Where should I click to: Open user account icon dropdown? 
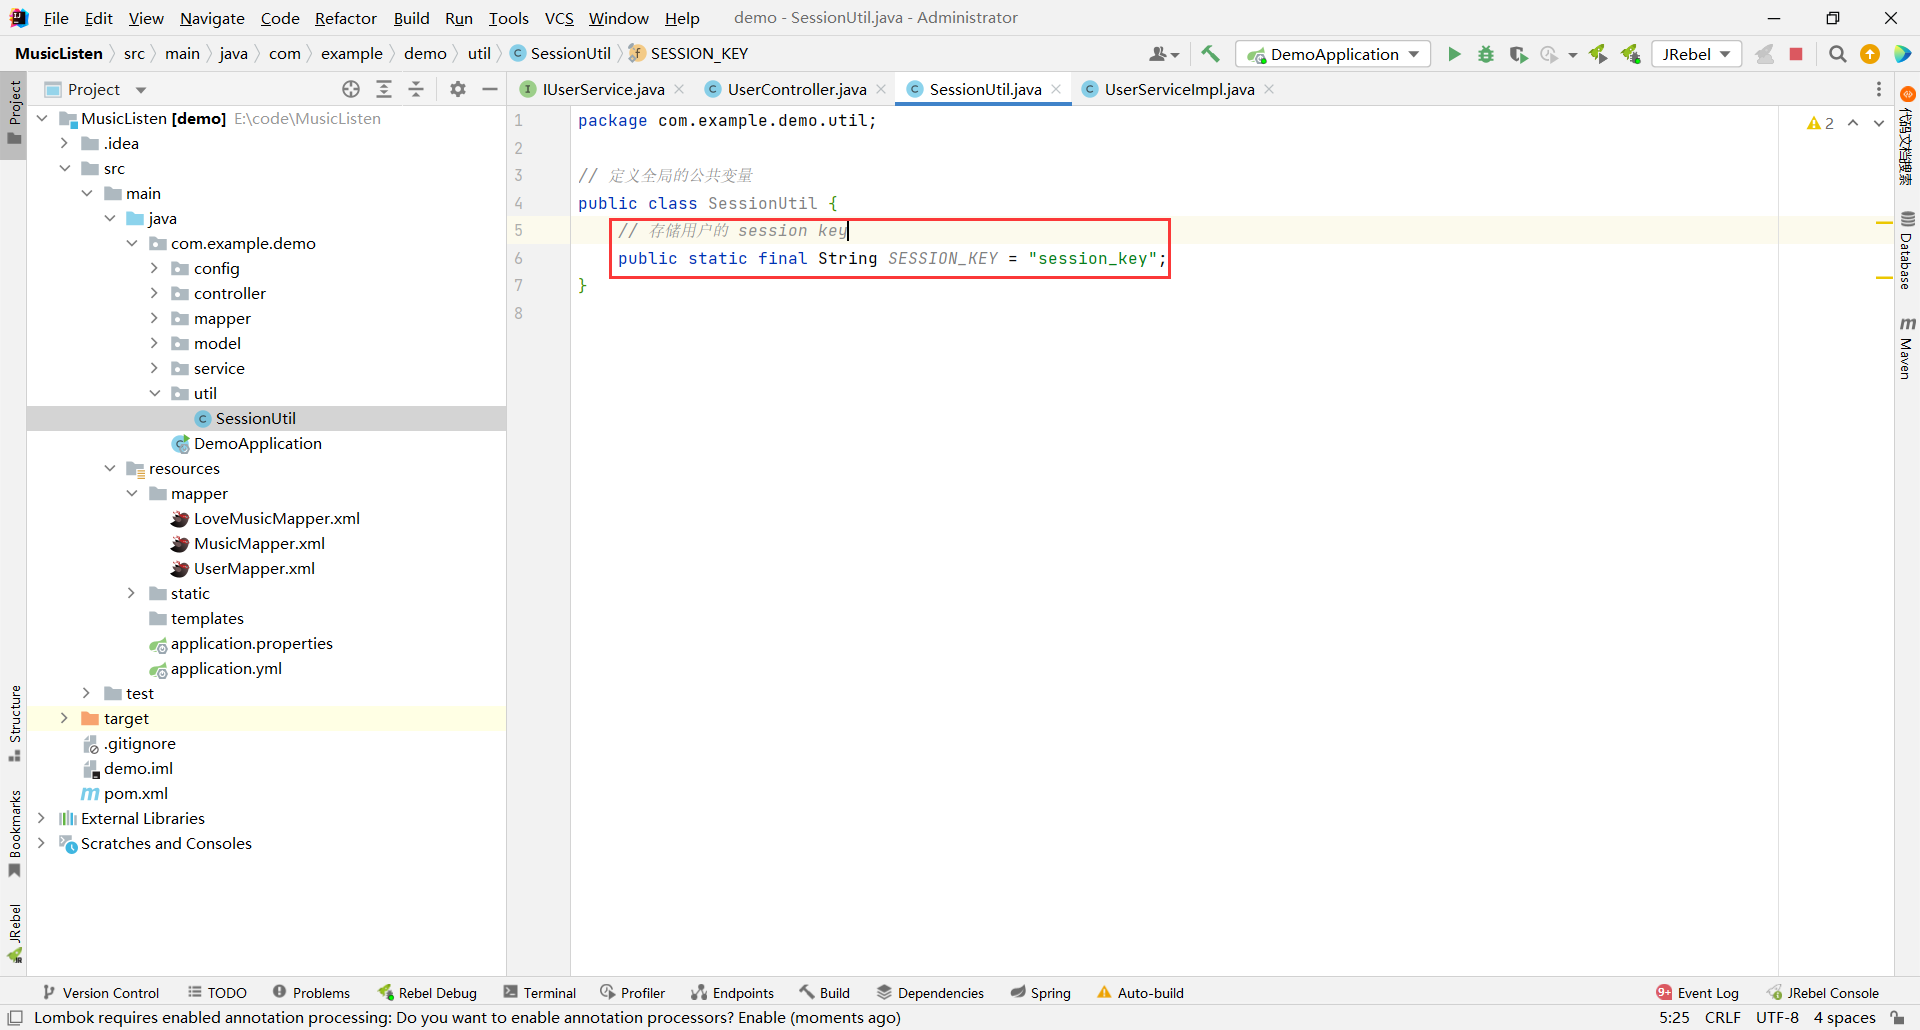tap(1164, 54)
